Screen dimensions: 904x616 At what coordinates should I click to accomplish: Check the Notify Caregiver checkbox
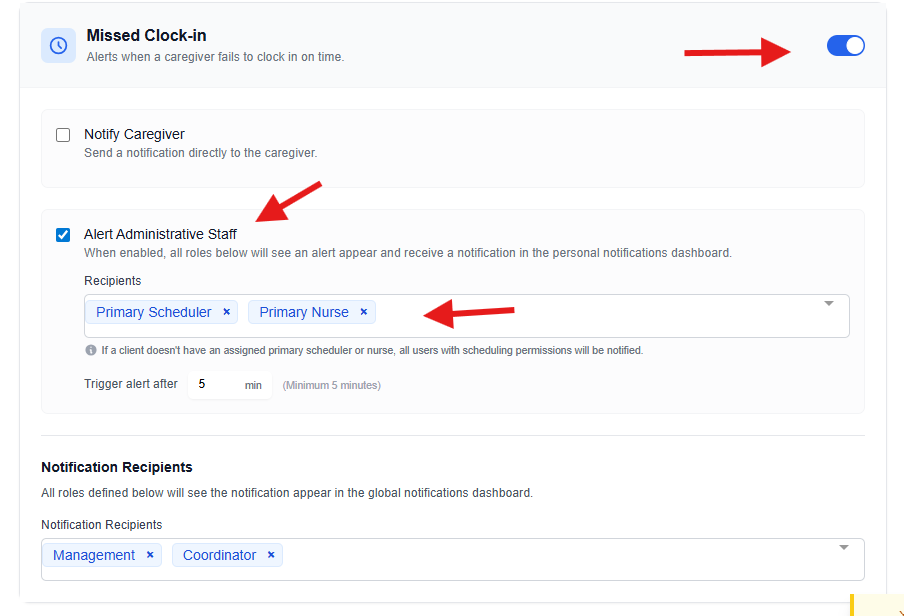pyautogui.click(x=63, y=135)
